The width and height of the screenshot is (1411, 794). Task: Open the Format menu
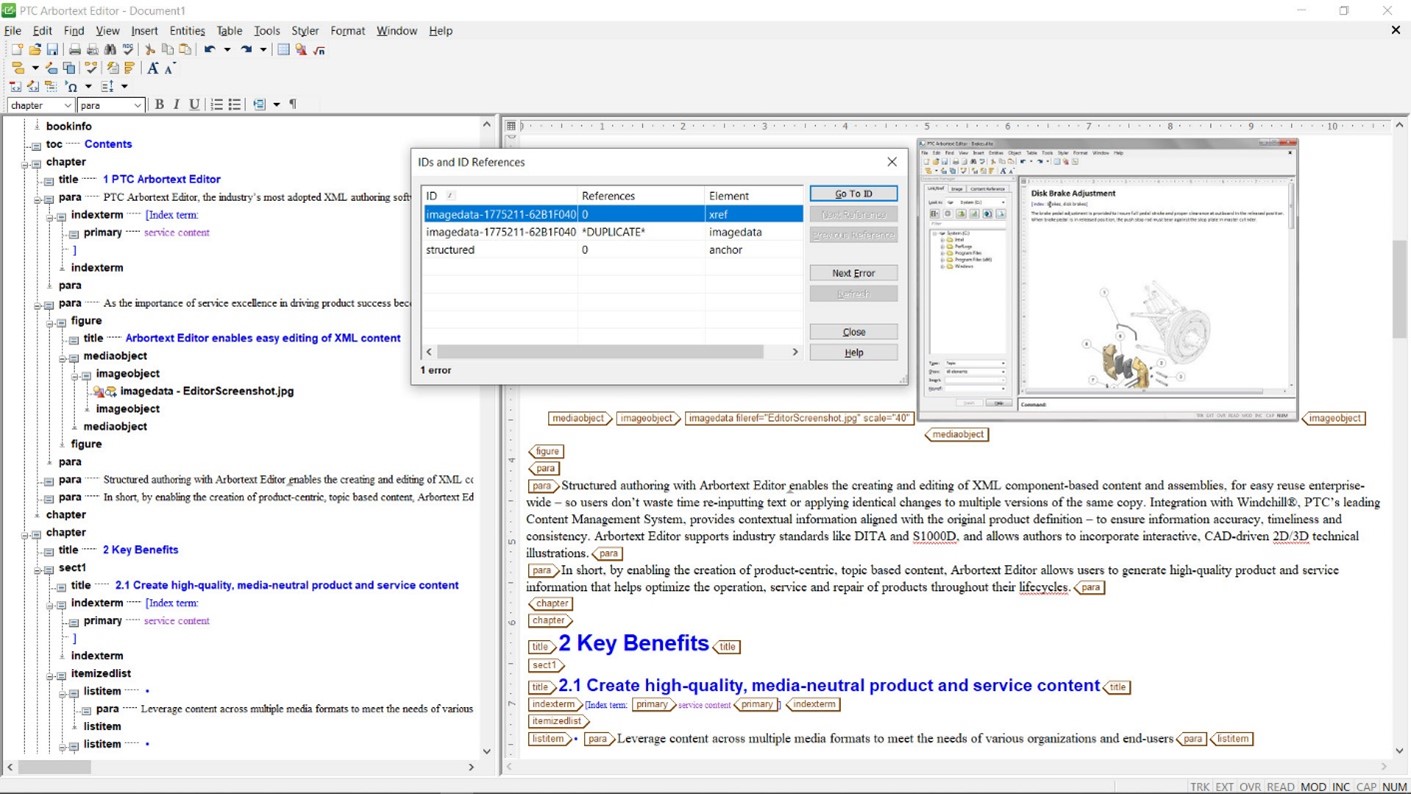coord(348,31)
